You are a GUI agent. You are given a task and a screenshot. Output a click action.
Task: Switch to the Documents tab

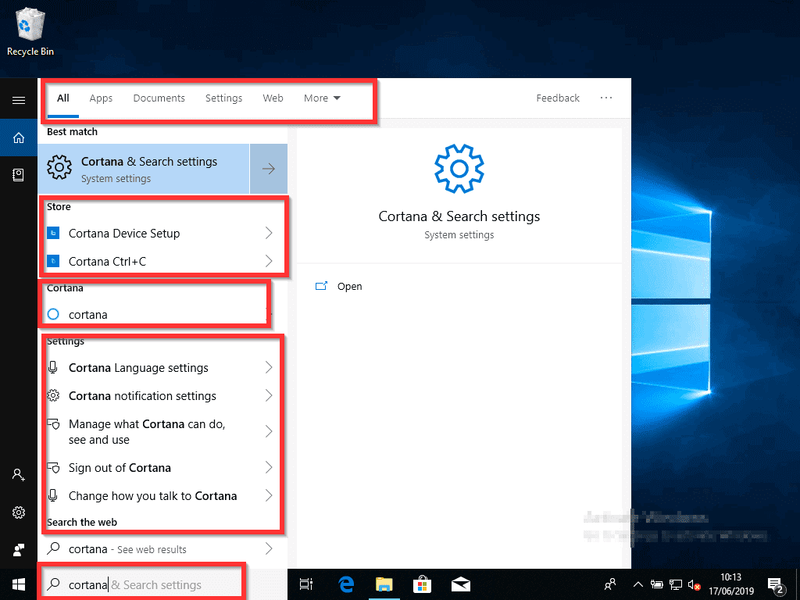pyautogui.click(x=159, y=98)
